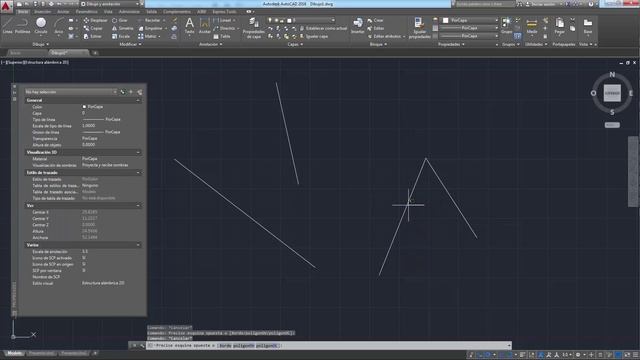Click Igualar propiedades tool
Image resolution: width=640 pixels, height=360 pixels.
[419, 28]
